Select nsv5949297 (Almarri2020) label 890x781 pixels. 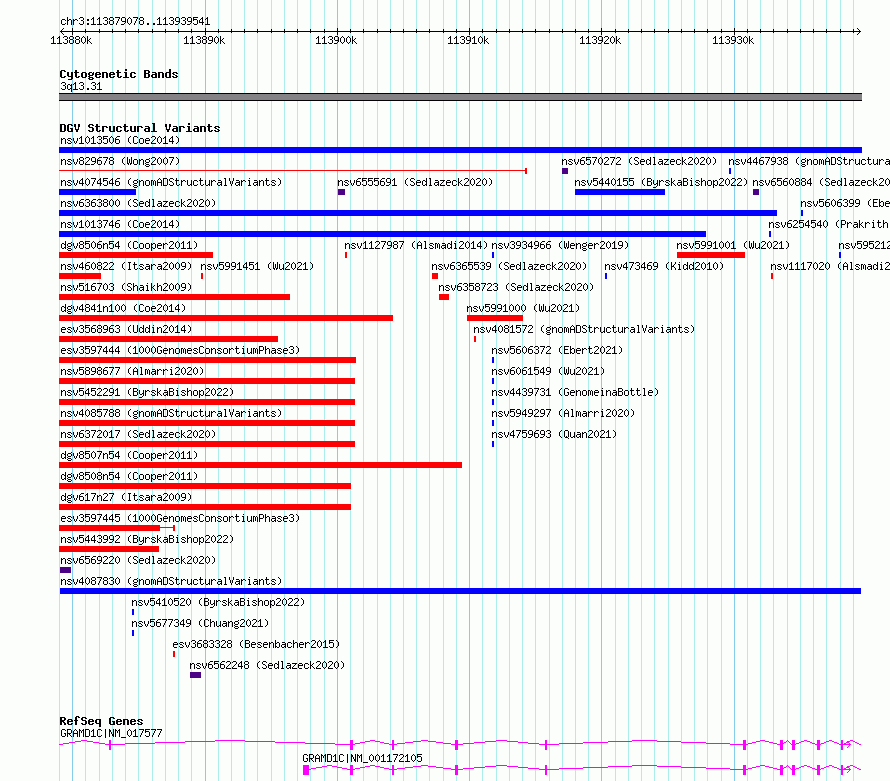563,413
